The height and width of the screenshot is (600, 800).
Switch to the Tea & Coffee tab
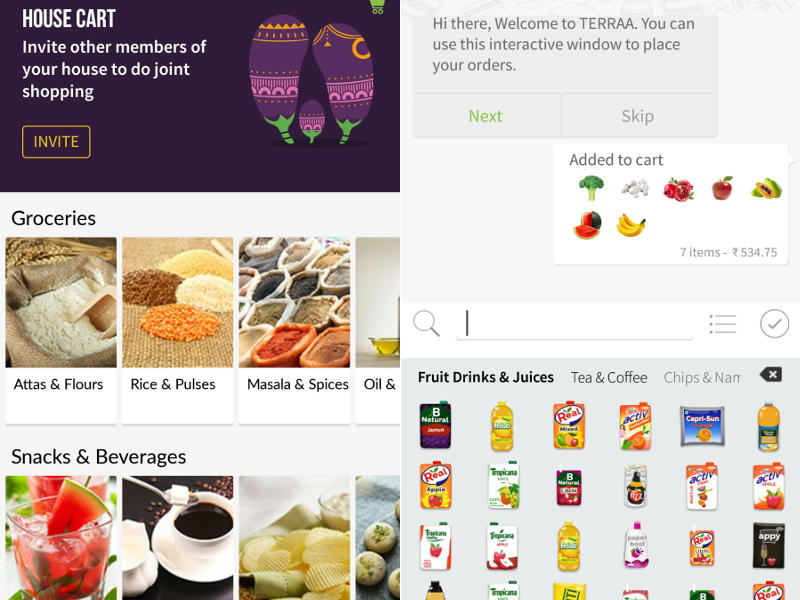pyautogui.click(x=609, y=378)
